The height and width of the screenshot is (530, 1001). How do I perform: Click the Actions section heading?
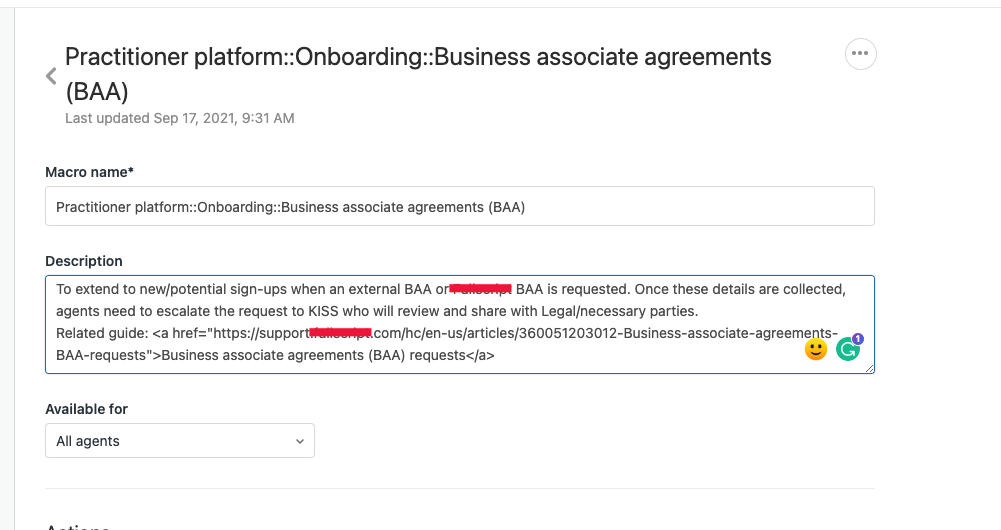coord(78,525)
